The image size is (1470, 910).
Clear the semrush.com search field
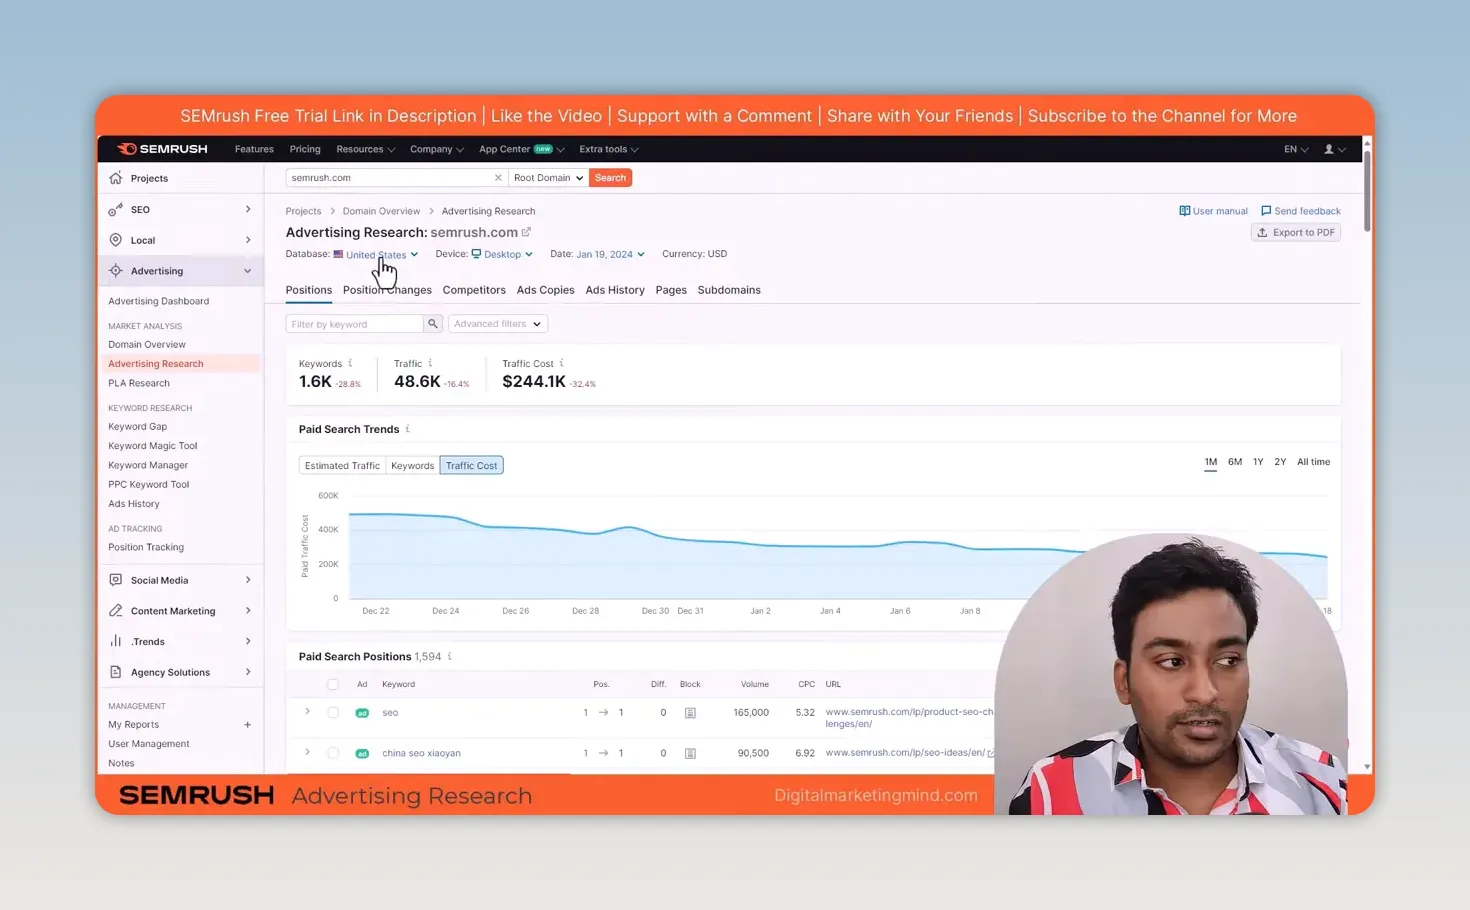tap(498, 178)
